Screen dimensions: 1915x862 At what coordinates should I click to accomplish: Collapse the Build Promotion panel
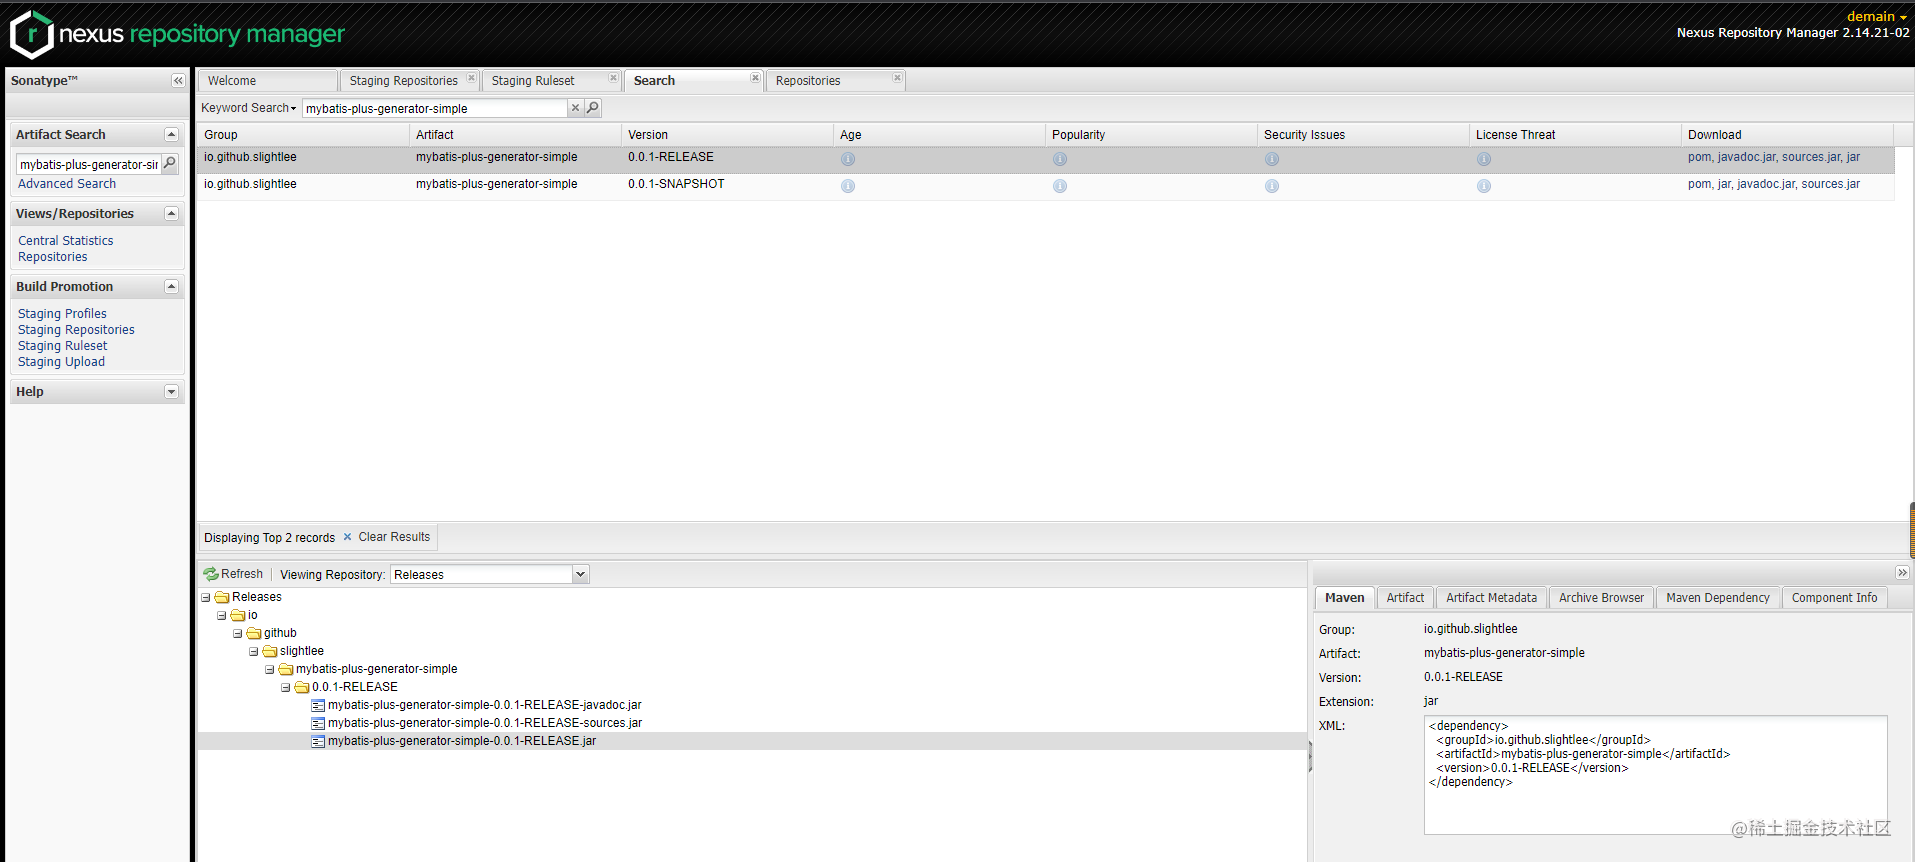[x=171, y=287]
